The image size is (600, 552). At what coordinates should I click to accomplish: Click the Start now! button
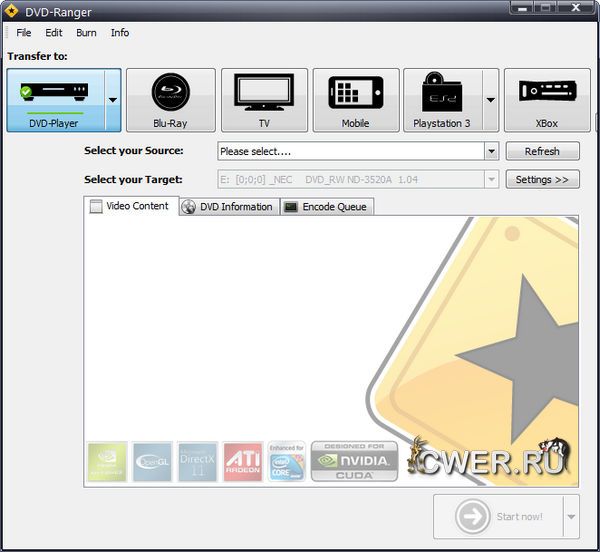499,517
